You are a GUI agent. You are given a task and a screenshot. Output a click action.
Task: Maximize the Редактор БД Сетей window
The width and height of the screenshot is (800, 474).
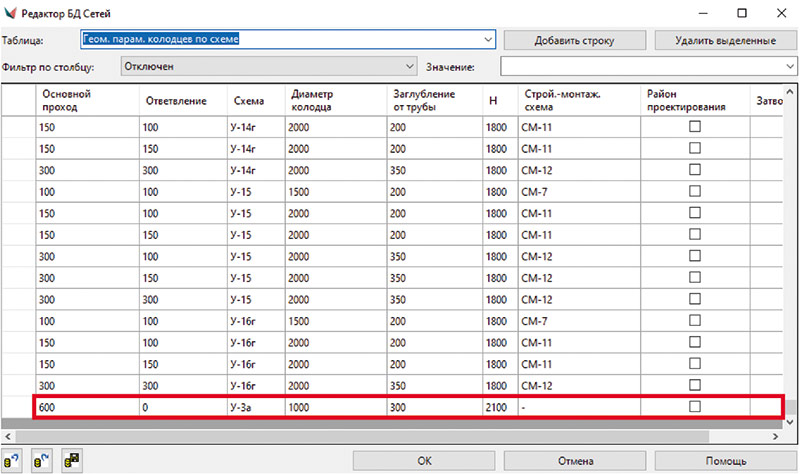742,13
